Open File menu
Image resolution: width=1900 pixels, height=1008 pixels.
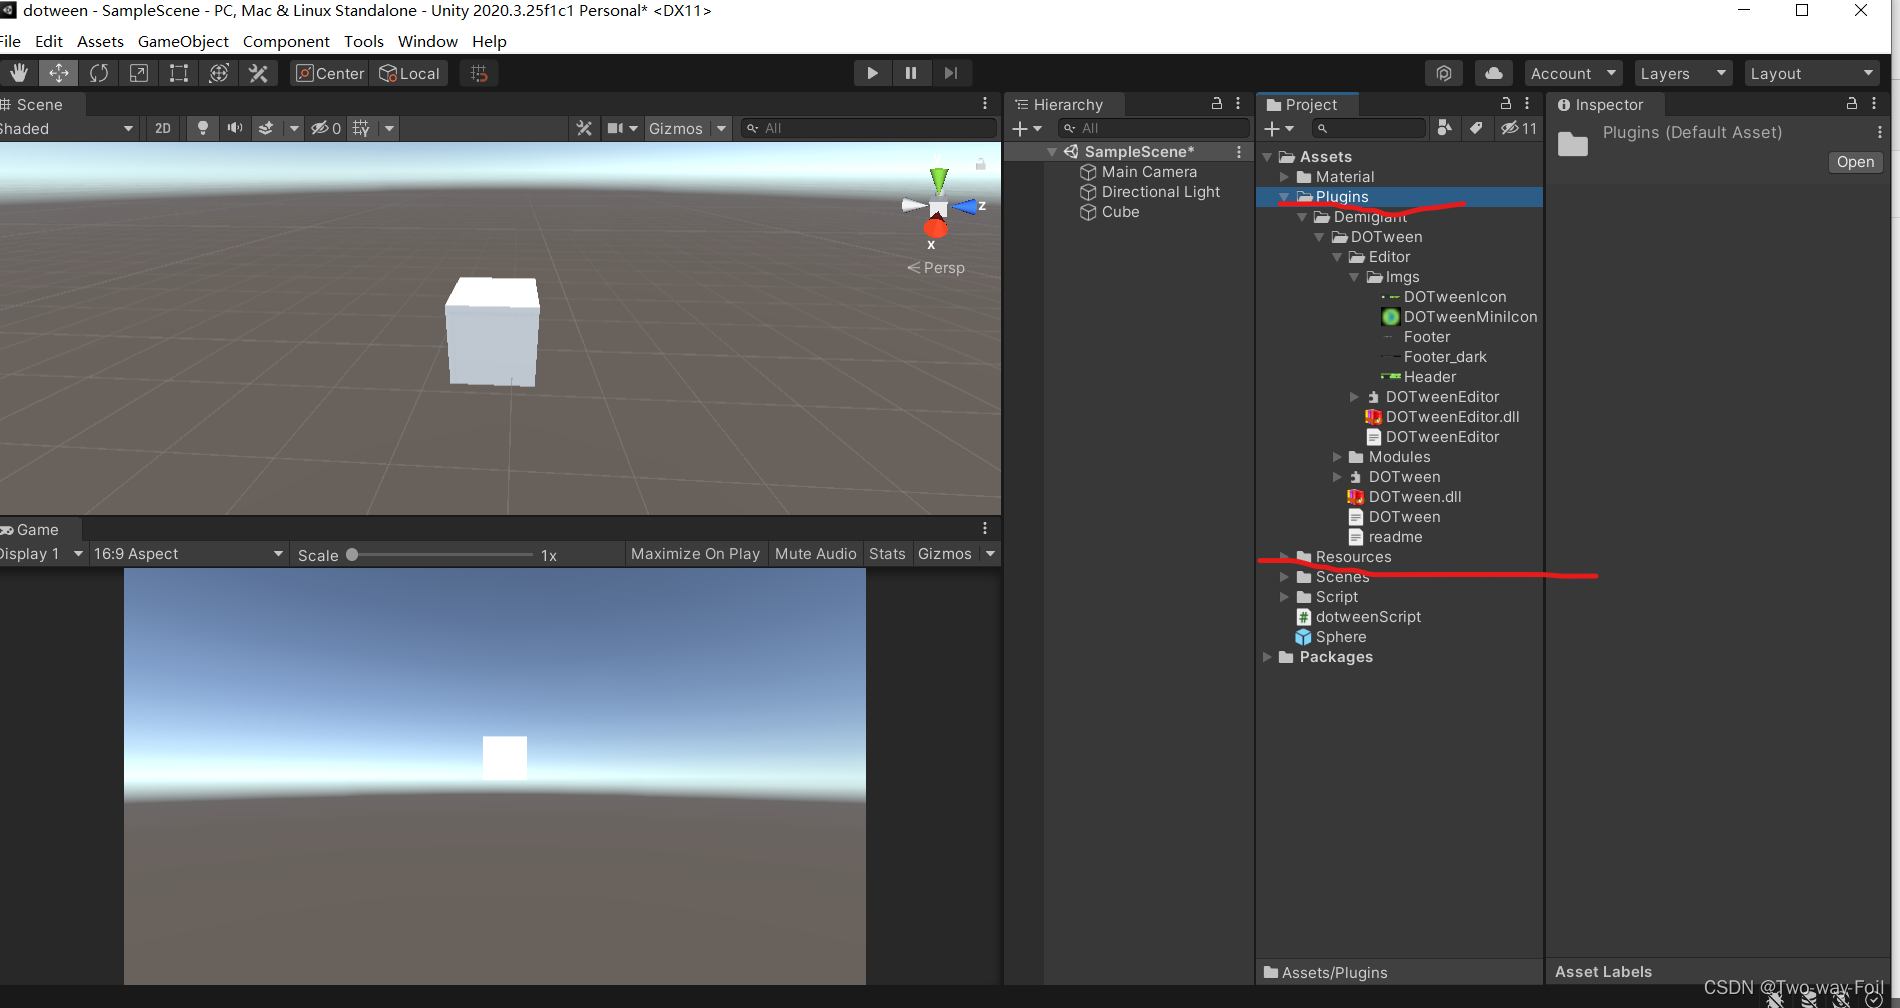click(x=10, y=41)
